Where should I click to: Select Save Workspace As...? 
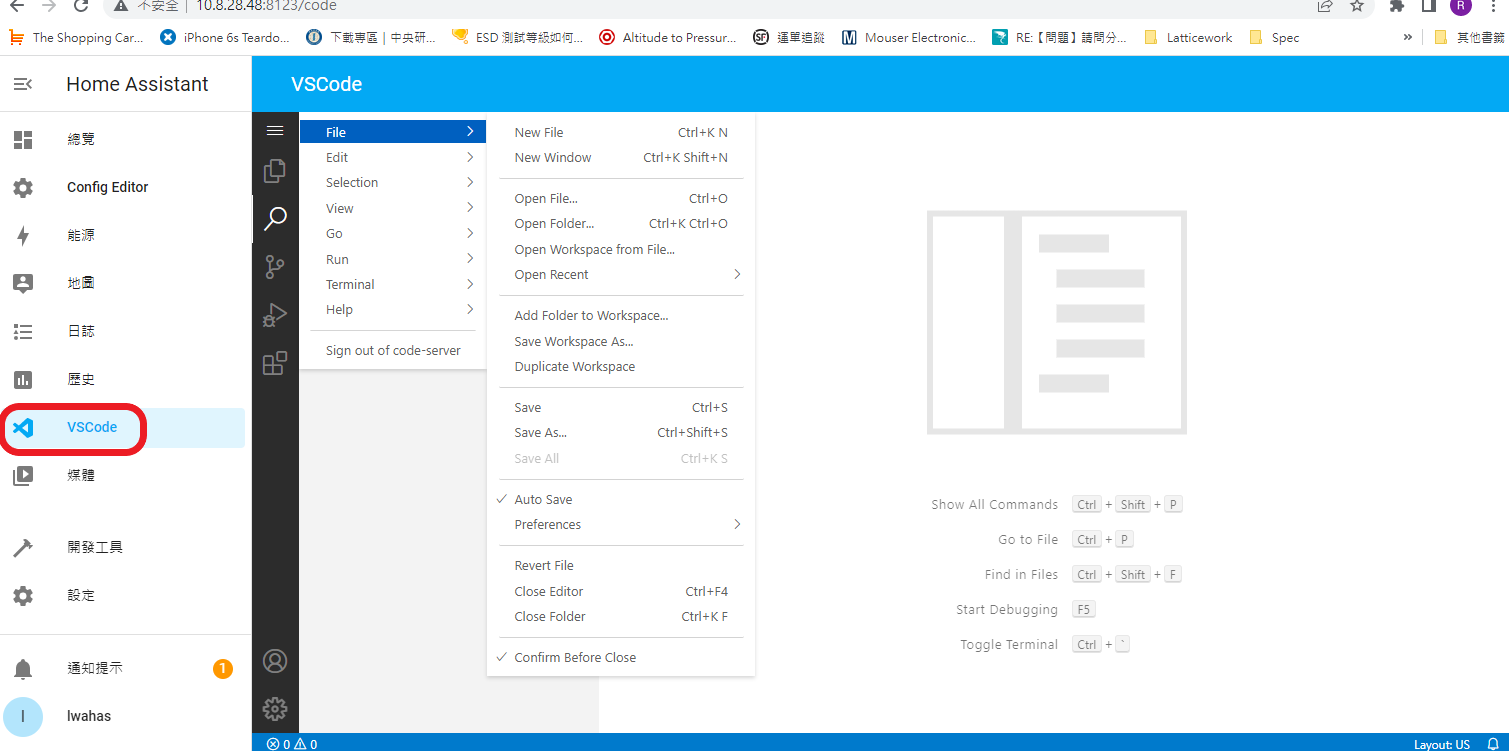pos(620,341)
